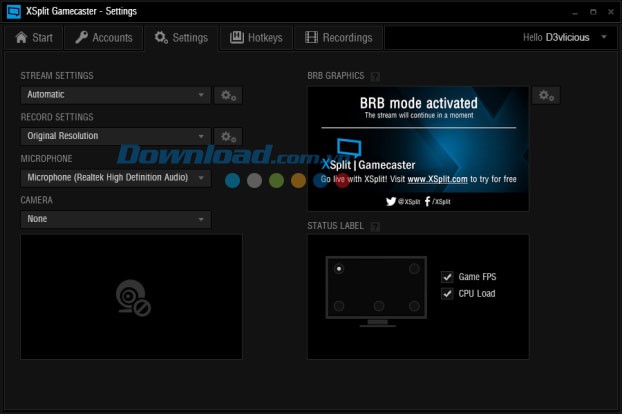
Task: Click the BRB GRAPHICS heading text
Action: pos(336,76)
